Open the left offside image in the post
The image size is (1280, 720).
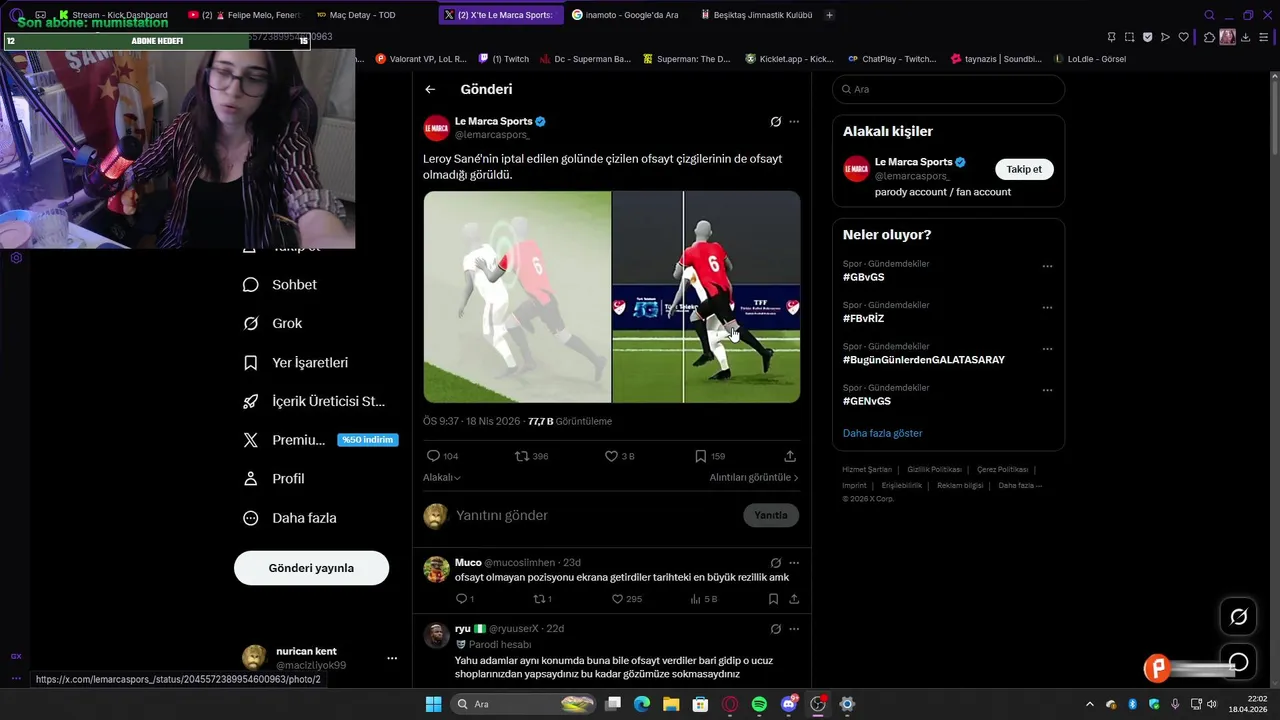[517, 297]
